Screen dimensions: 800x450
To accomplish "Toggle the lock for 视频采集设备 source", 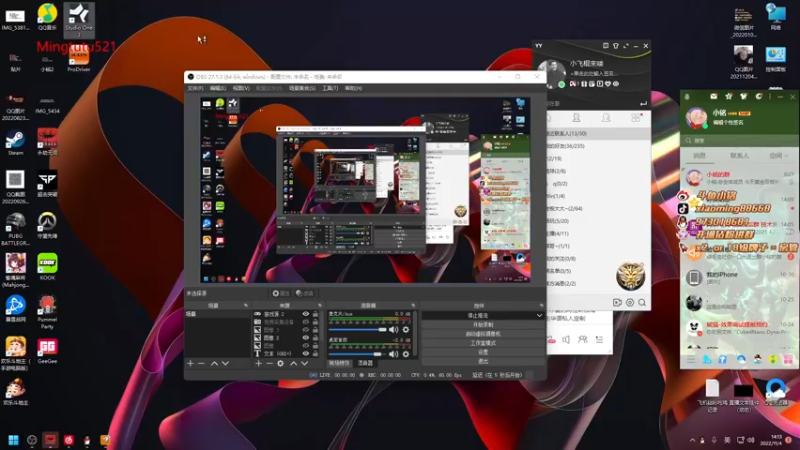I will point(315,322).
